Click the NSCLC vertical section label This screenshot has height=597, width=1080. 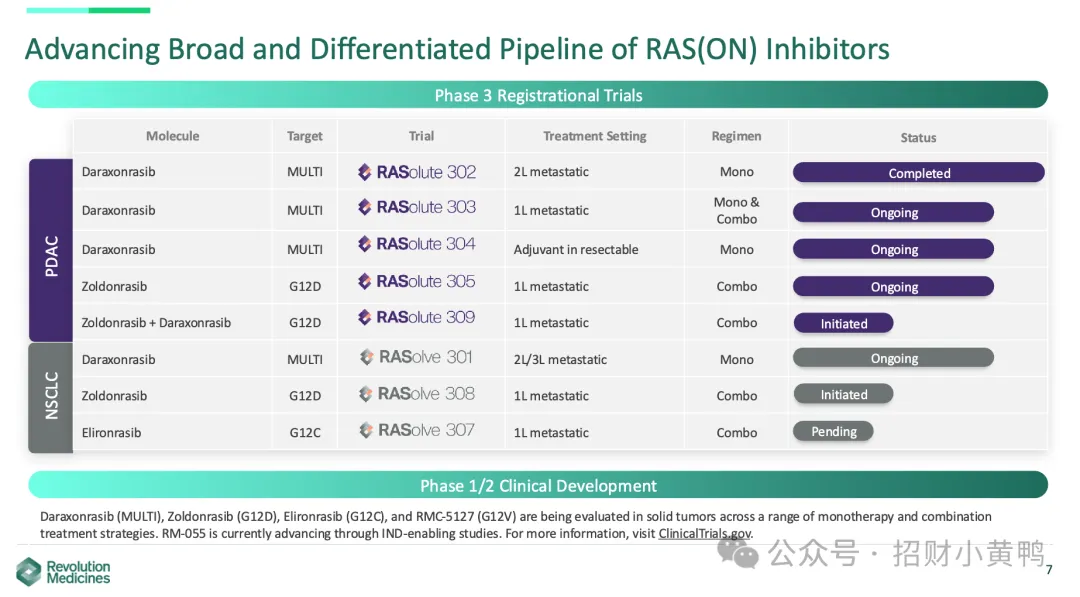tap(51, 397)
